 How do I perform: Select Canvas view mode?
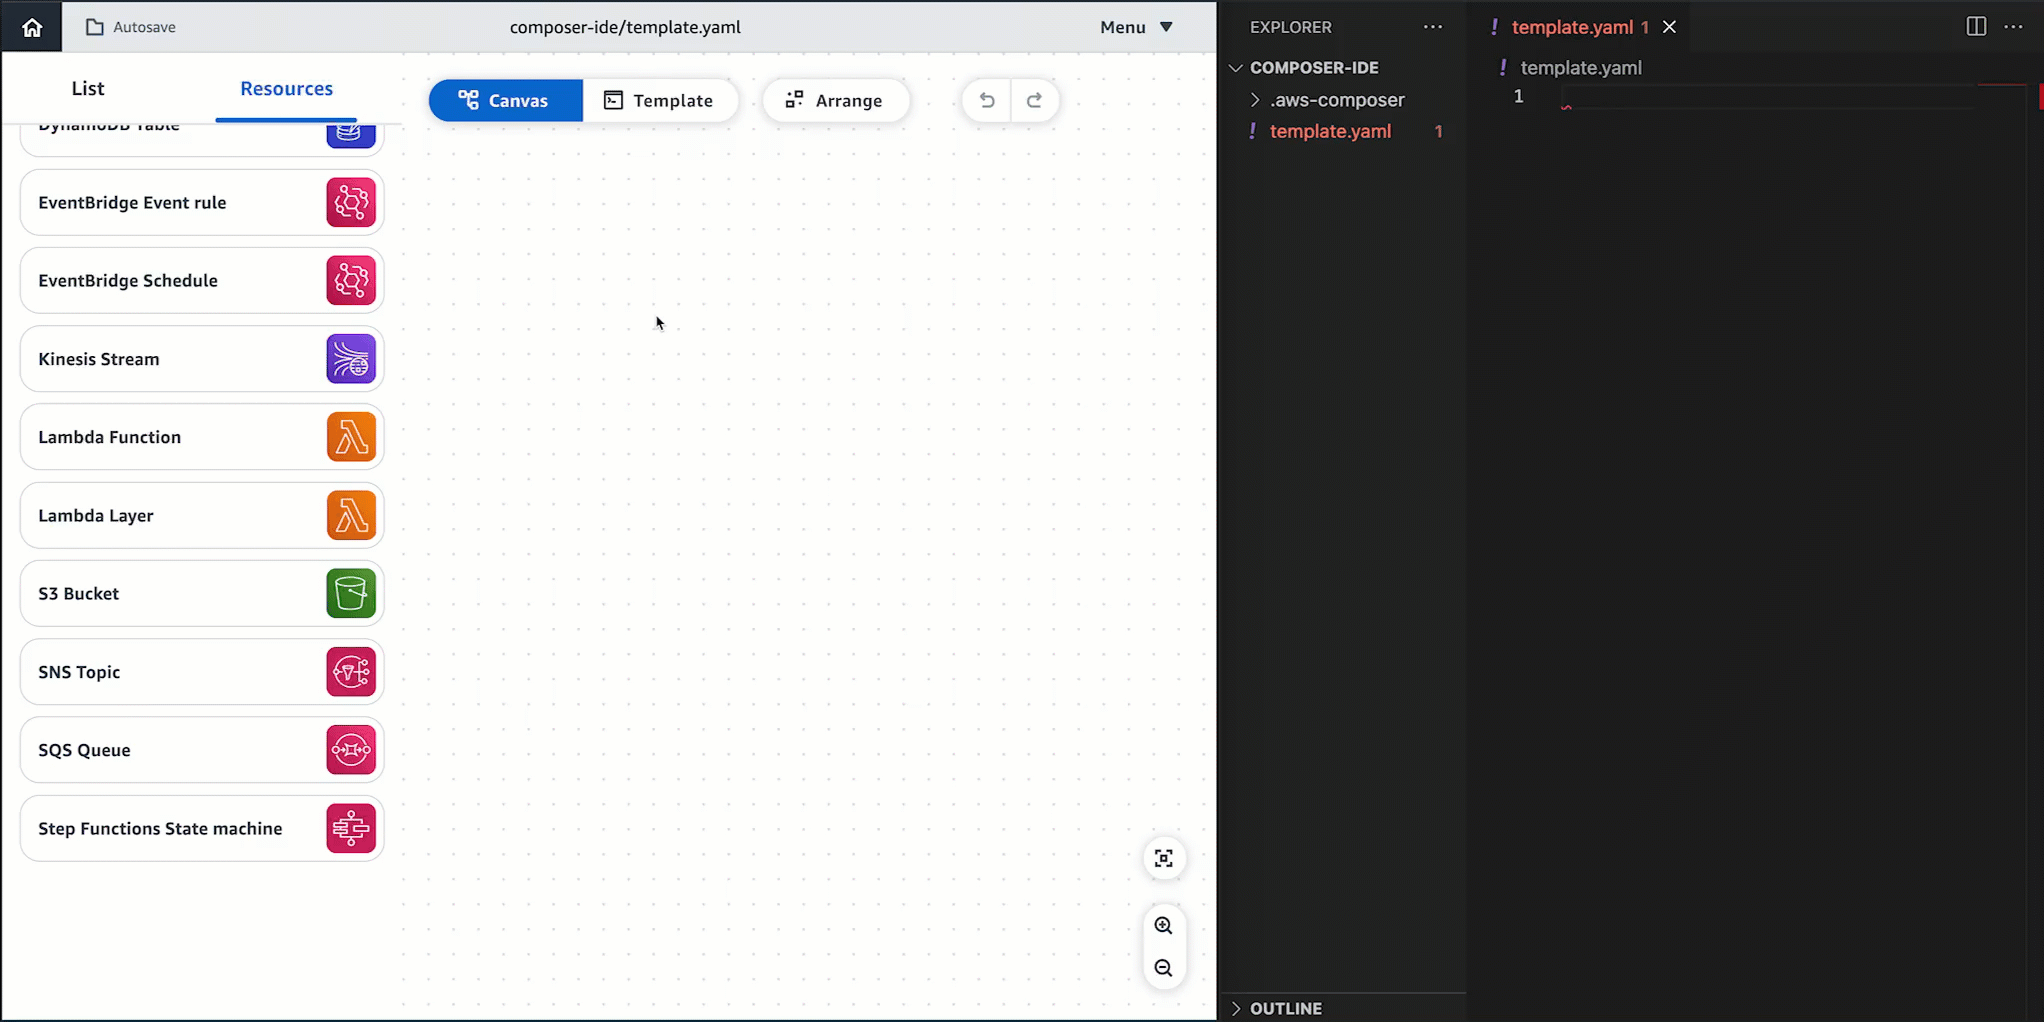[505, 100]
